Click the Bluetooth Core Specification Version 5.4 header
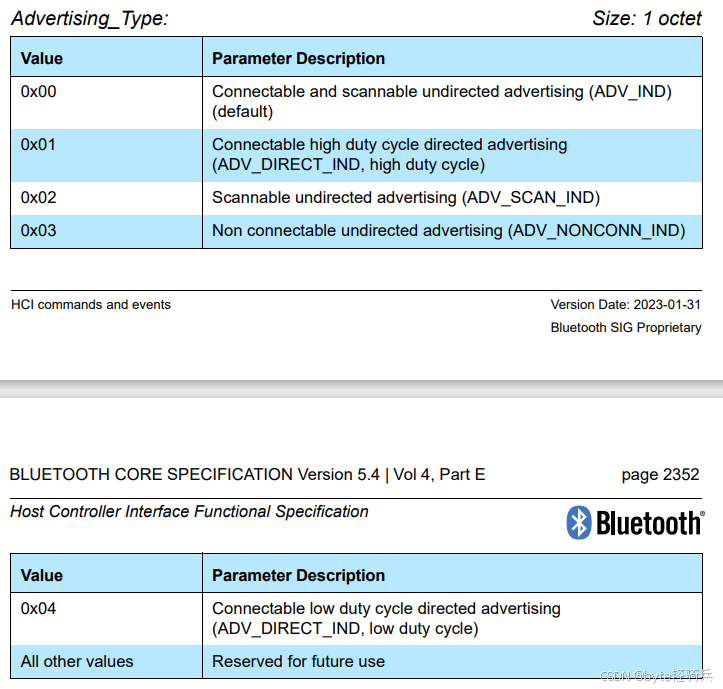This screenshot has width=723, height=689. pos(247,474)
